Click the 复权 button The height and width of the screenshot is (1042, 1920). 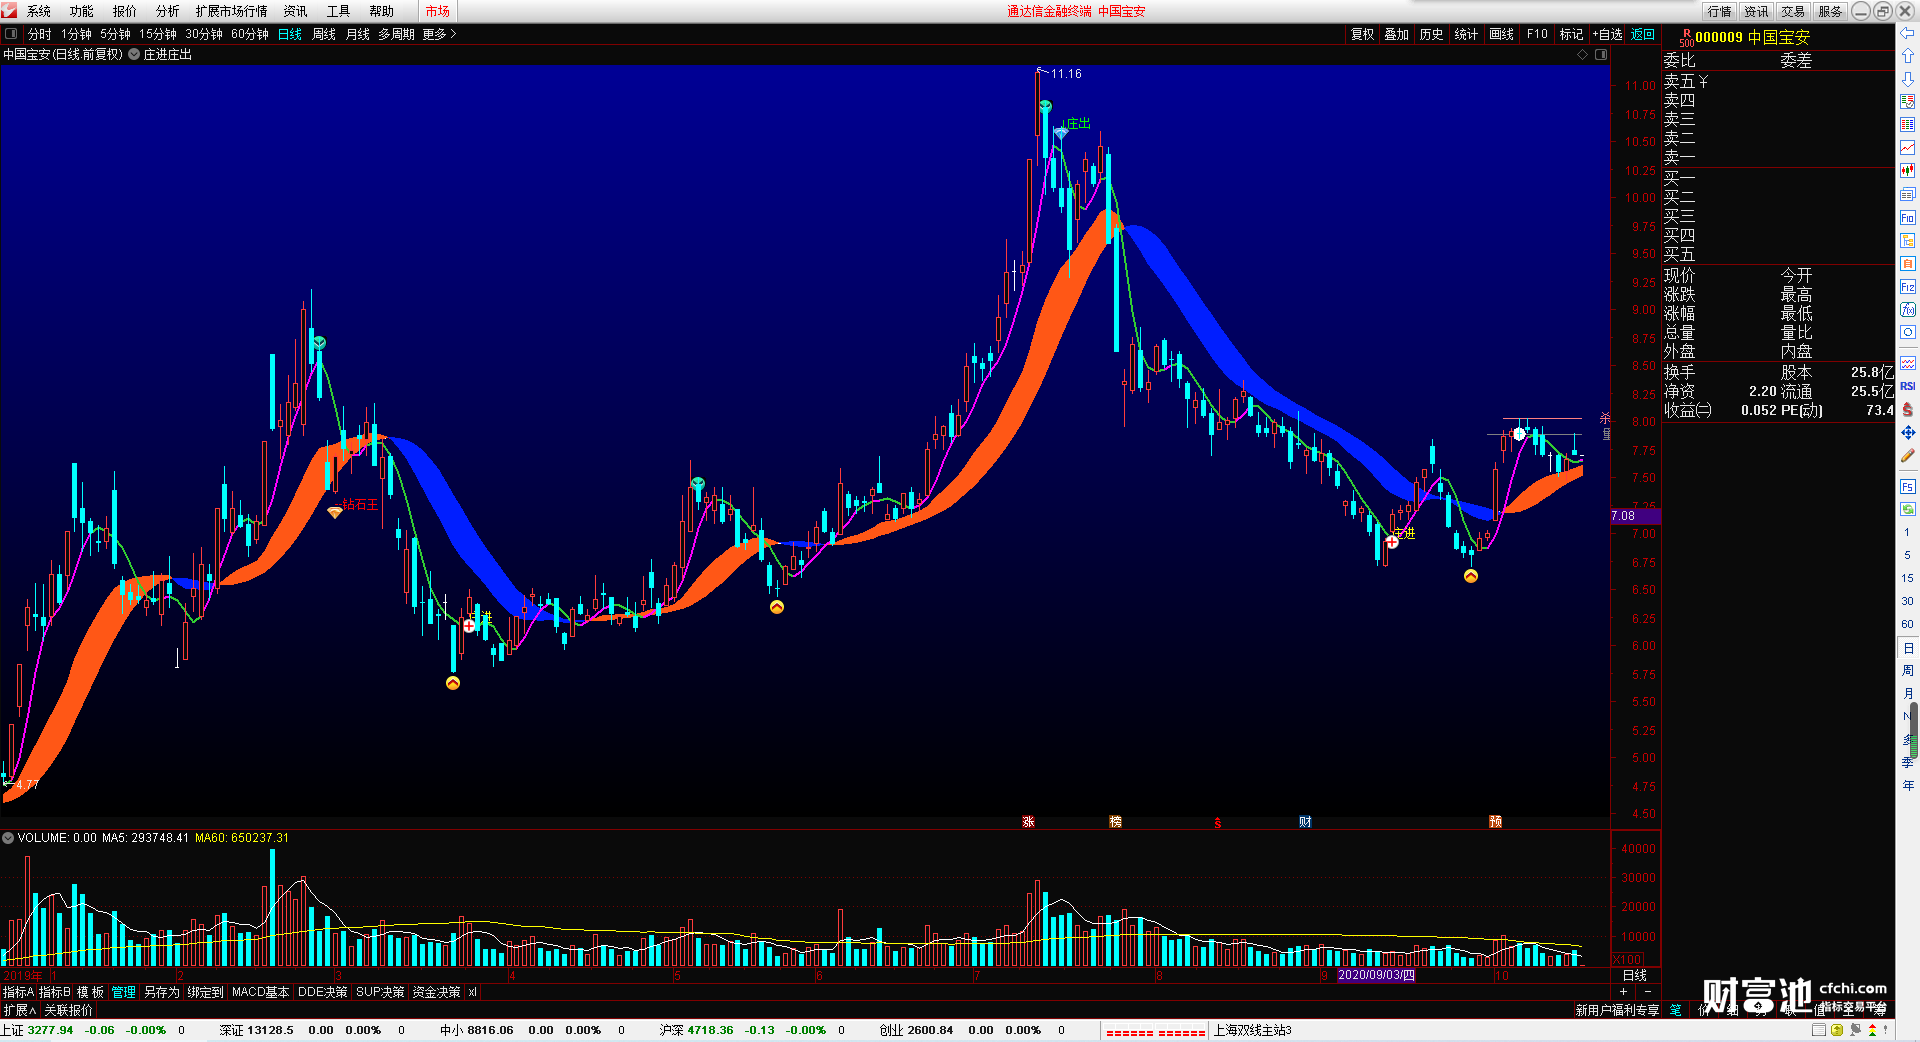(1363, 34)
